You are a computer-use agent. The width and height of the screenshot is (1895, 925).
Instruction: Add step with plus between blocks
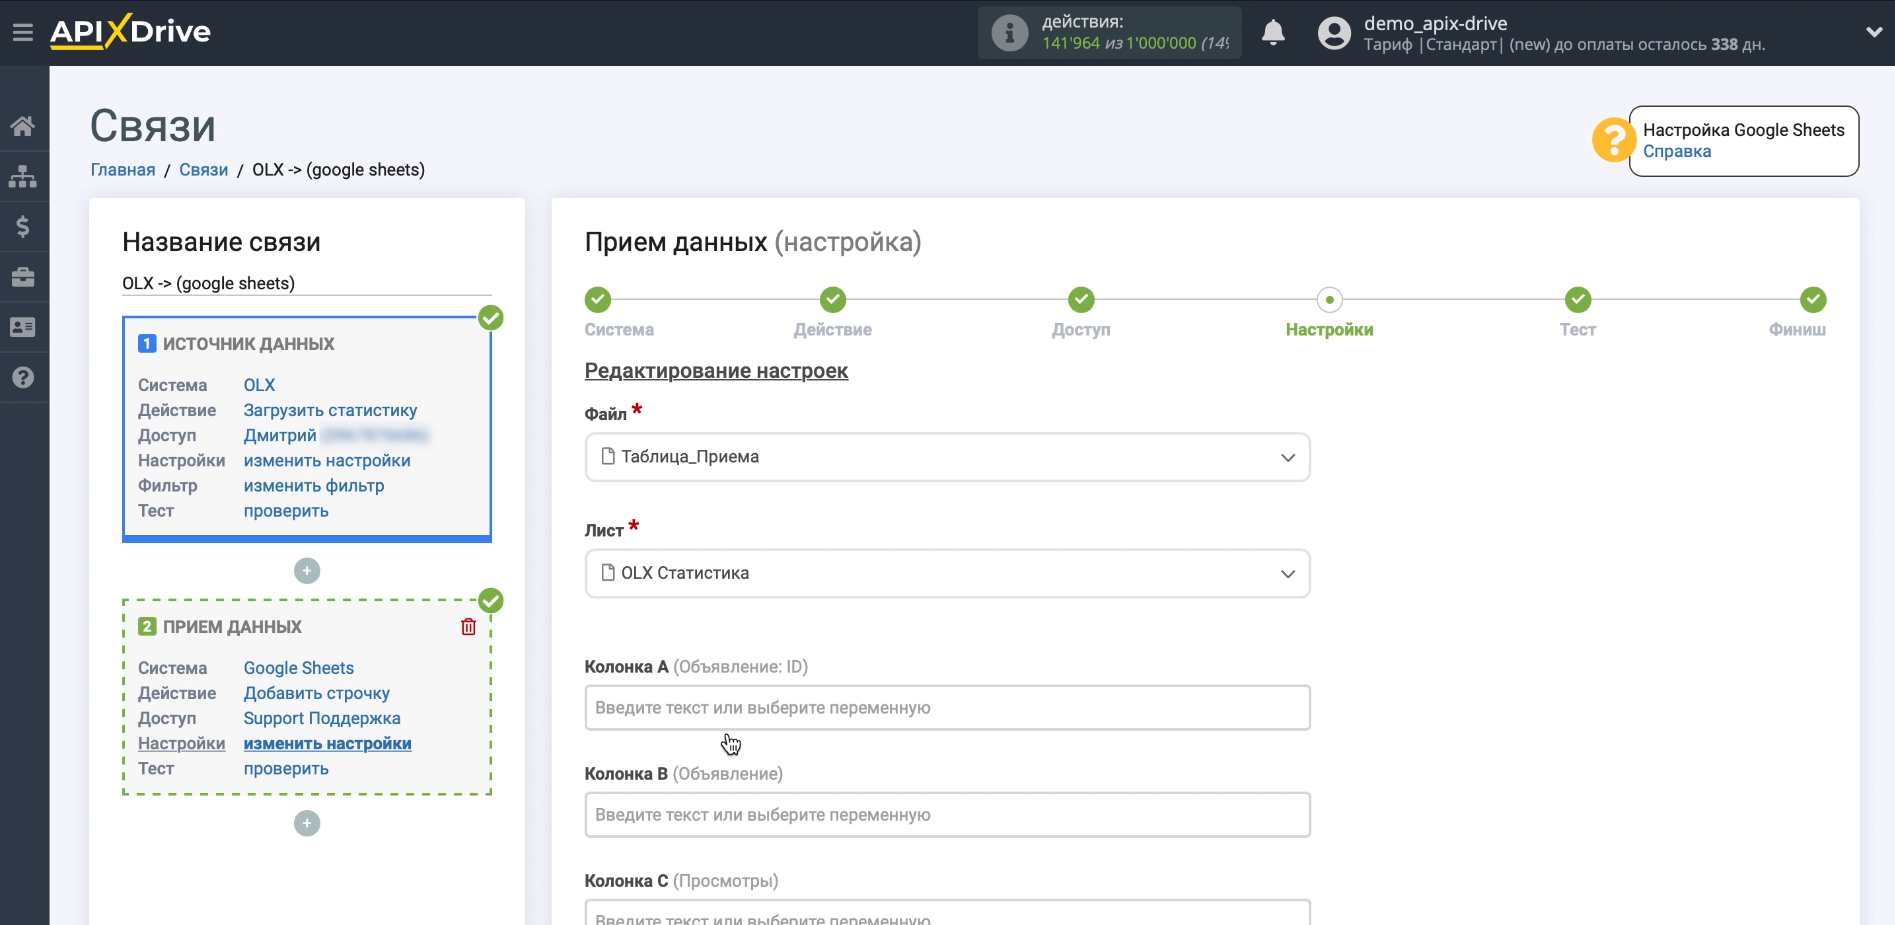[307, 571]
